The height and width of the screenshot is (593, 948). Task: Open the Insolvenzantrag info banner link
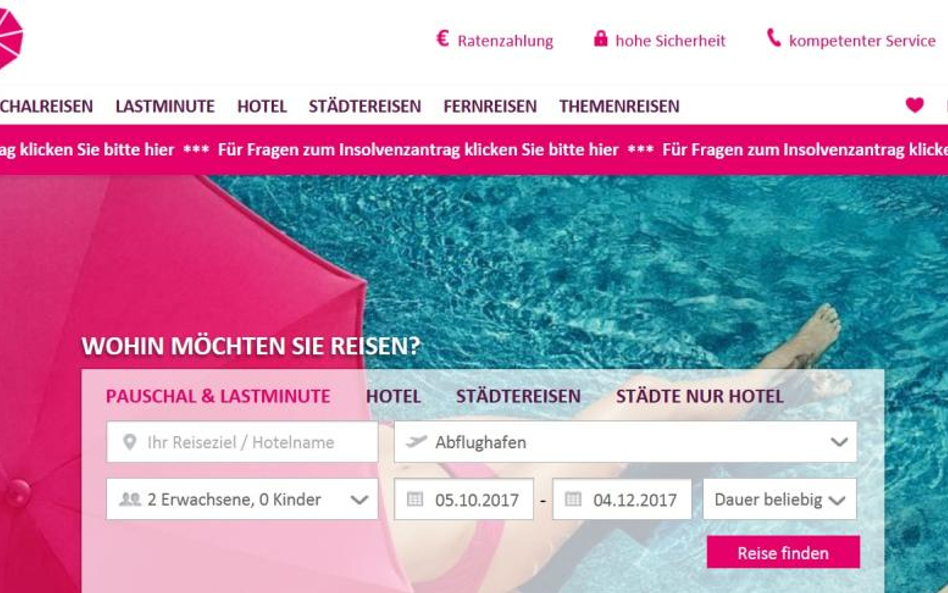418,150
